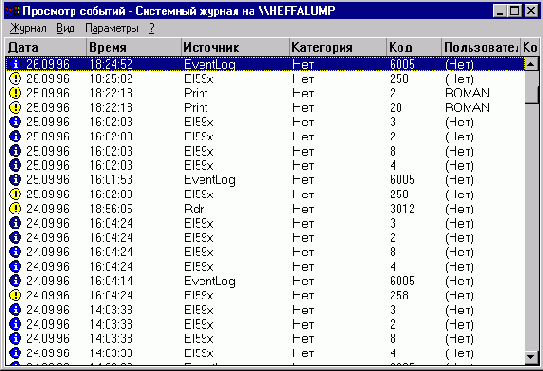
Task: Click info icon of 24.09.96 14:03:33 code 3 row
Action: [x=15, y=309]
